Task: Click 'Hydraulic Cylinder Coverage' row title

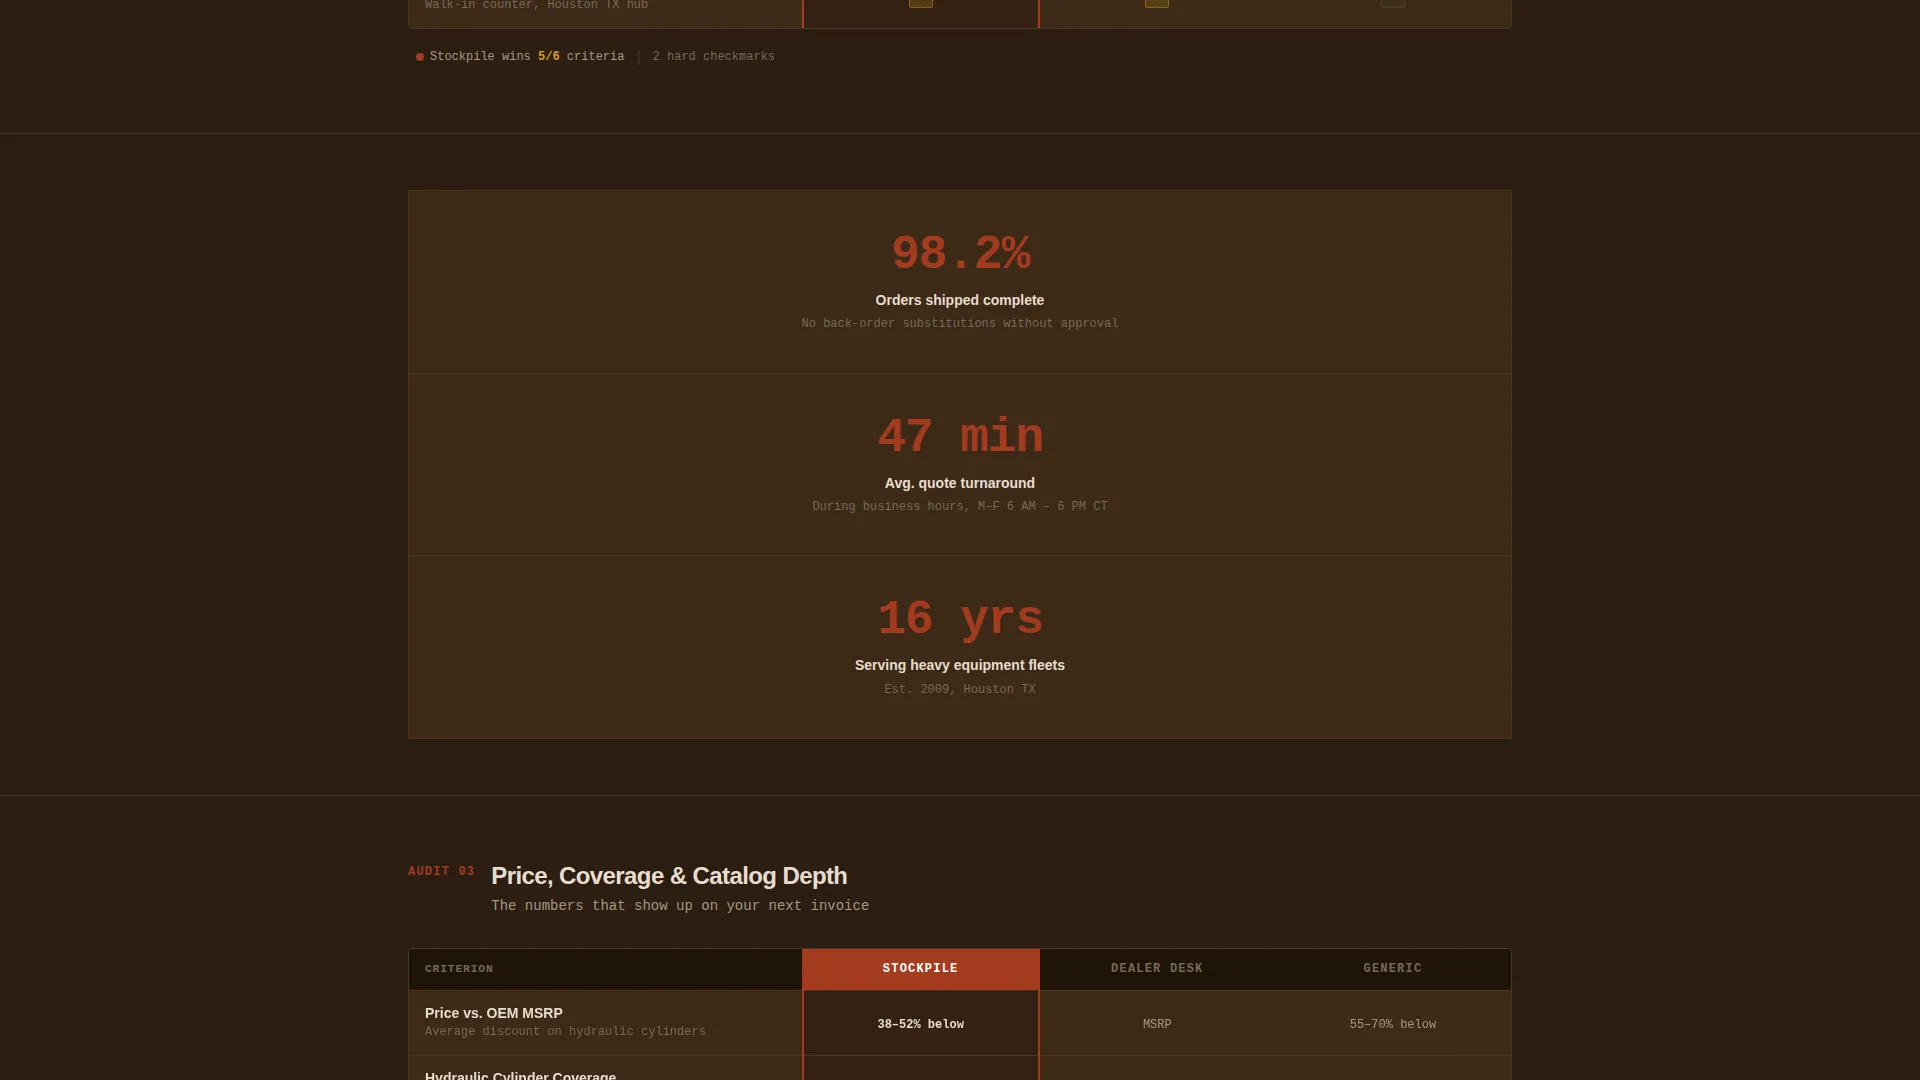Action: (x=520, y=1075)
